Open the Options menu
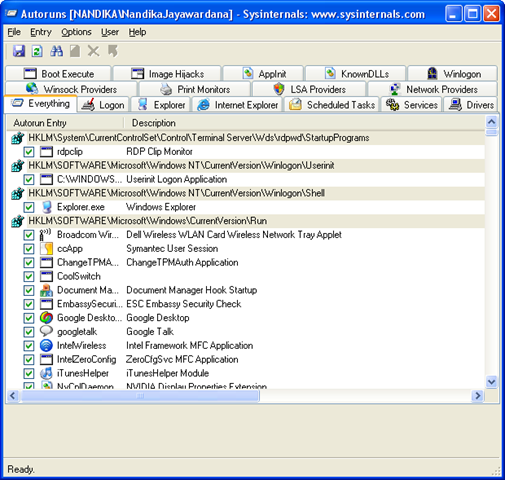This screenshot has height=480, width=505. (x=76, y=32)
